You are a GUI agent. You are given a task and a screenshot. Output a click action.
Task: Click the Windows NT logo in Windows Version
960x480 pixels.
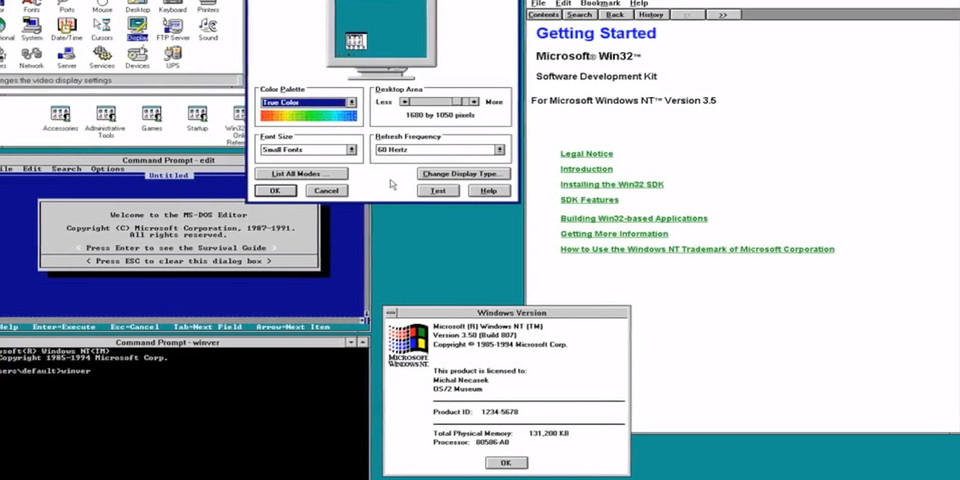pyautogui.click(x=408, y=345)
